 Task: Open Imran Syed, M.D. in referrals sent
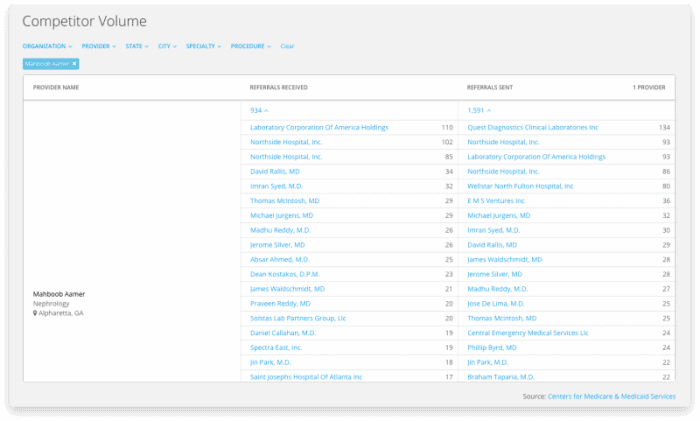pos(494,230)
